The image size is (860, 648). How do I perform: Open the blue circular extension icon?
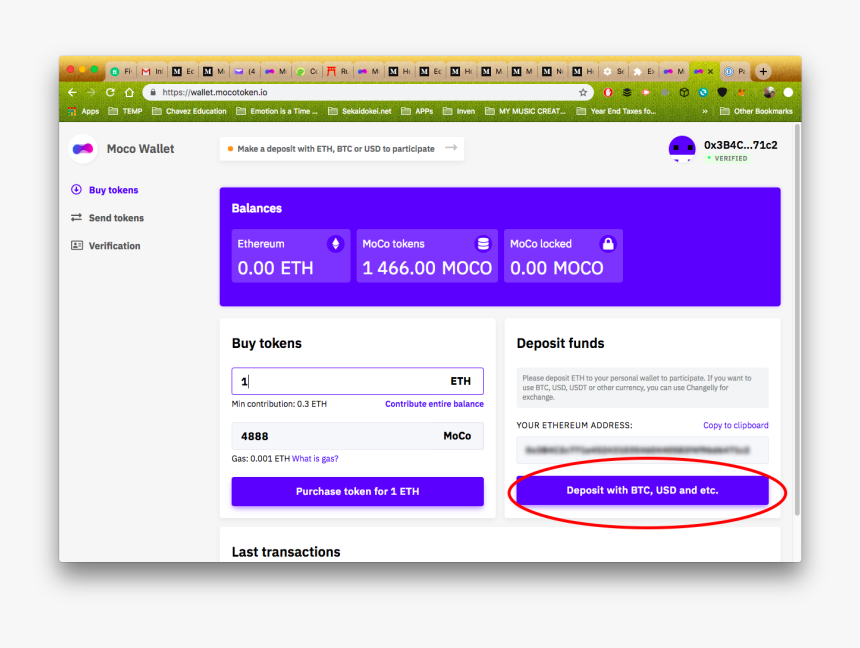pos(703,92)
